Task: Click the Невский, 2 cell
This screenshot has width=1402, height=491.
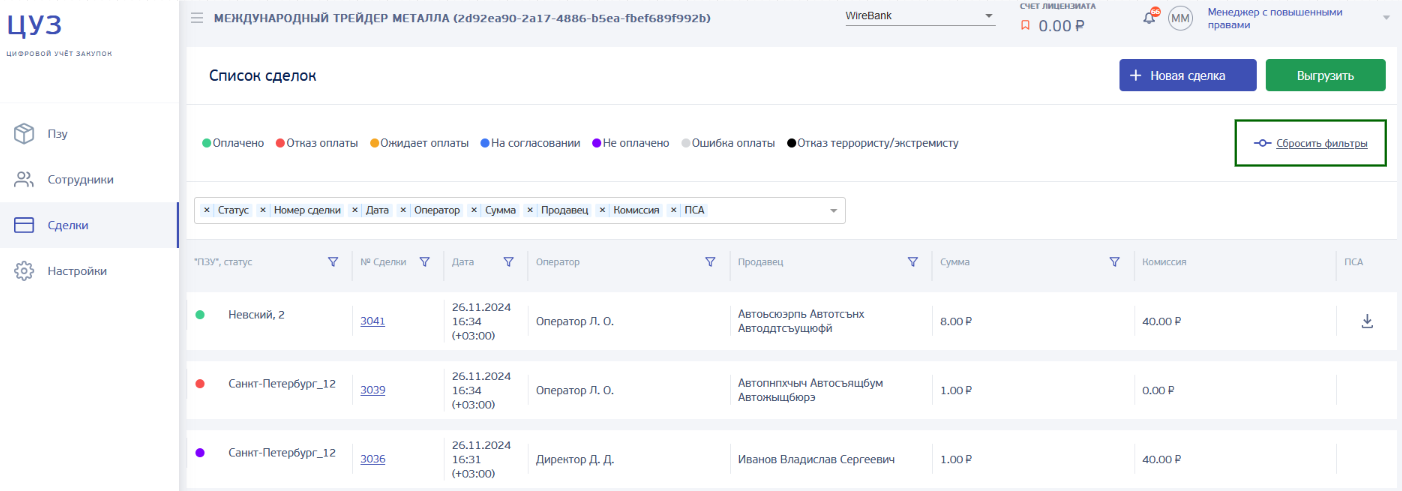Action: 256,314
